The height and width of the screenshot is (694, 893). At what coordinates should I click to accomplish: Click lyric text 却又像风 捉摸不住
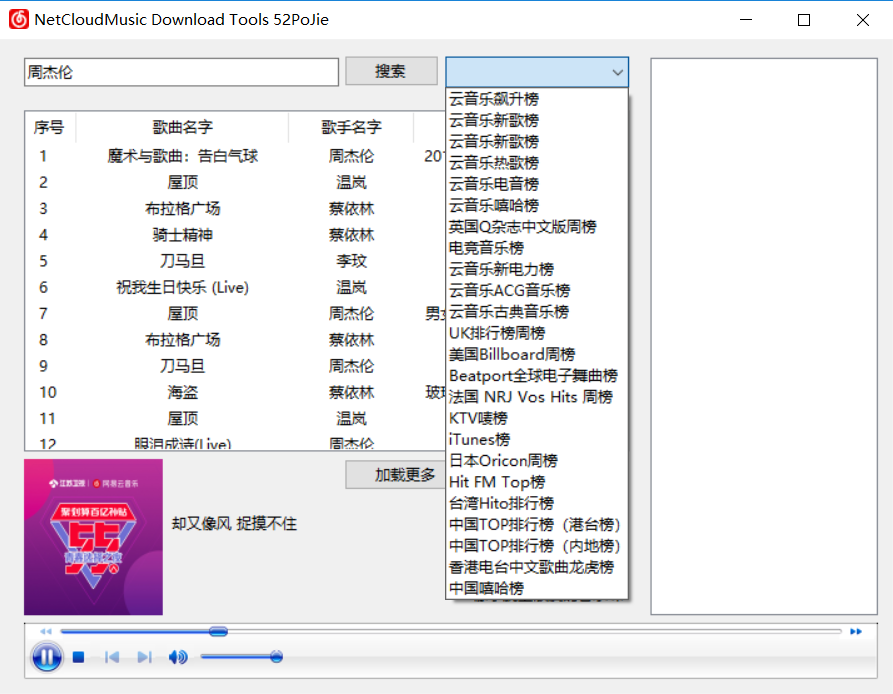(x=234, y=523)
